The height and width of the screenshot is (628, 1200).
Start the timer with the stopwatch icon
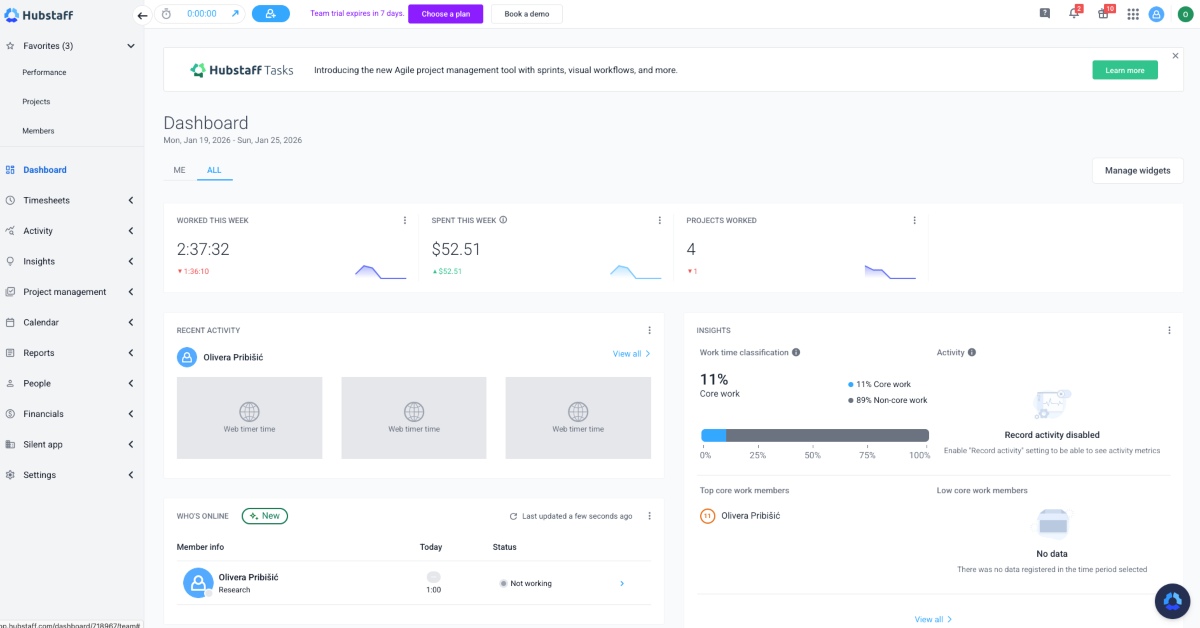[166, 14]
